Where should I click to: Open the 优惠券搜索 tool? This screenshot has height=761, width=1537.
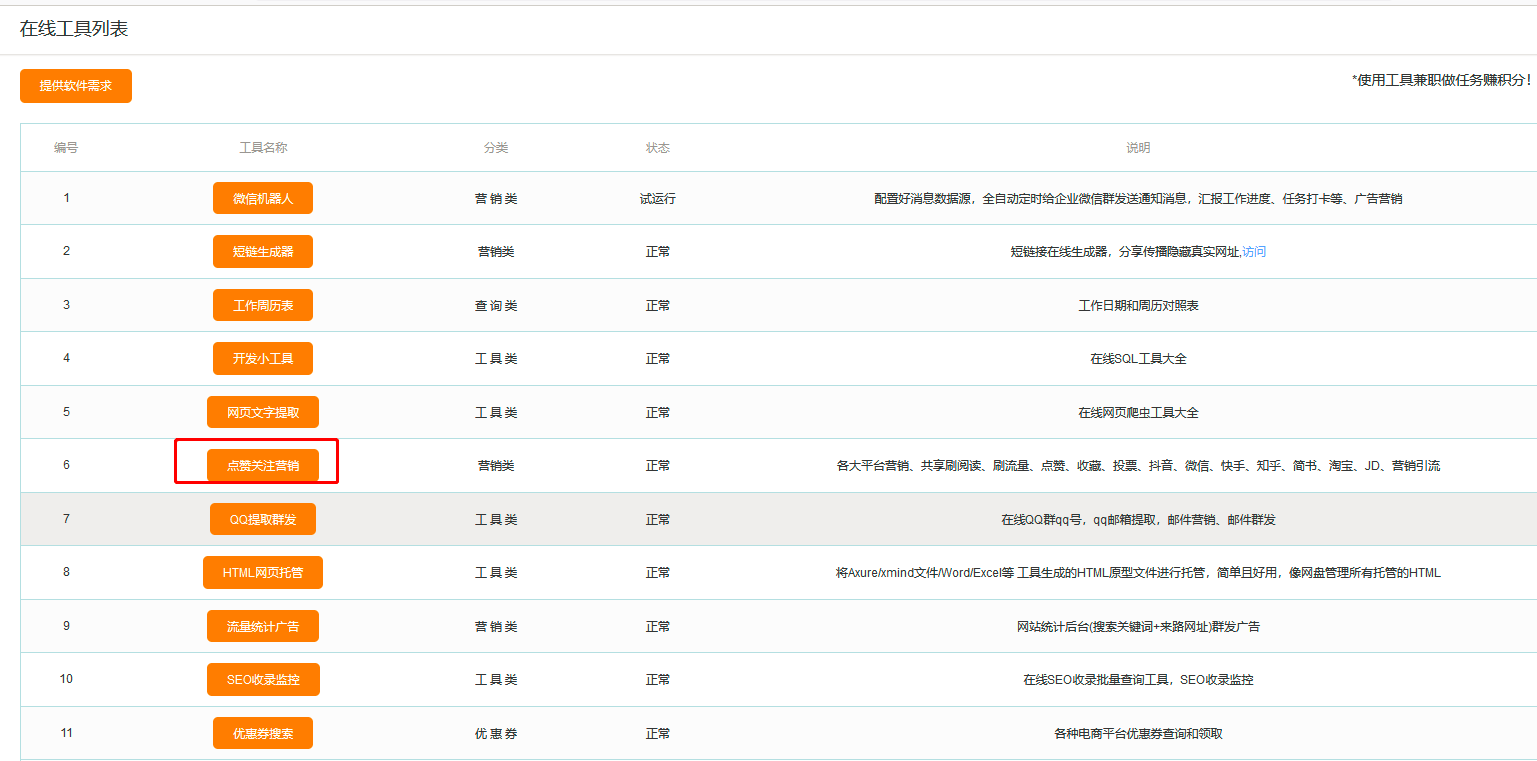(262, 732)
